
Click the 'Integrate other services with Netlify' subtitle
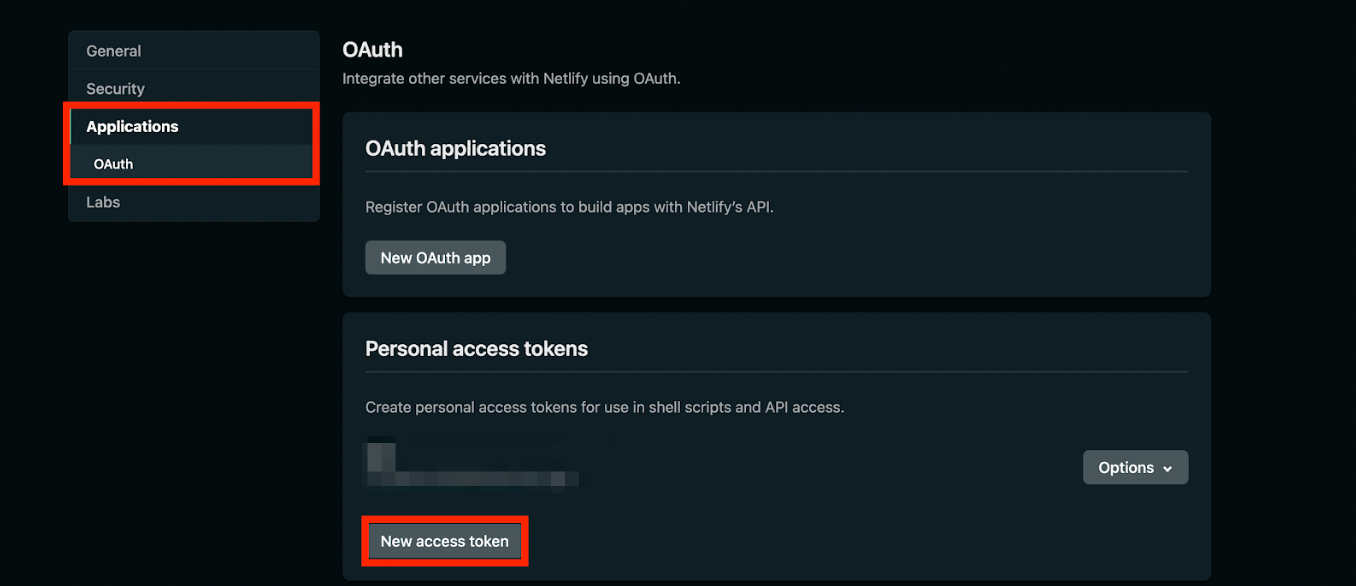[511, 78]
